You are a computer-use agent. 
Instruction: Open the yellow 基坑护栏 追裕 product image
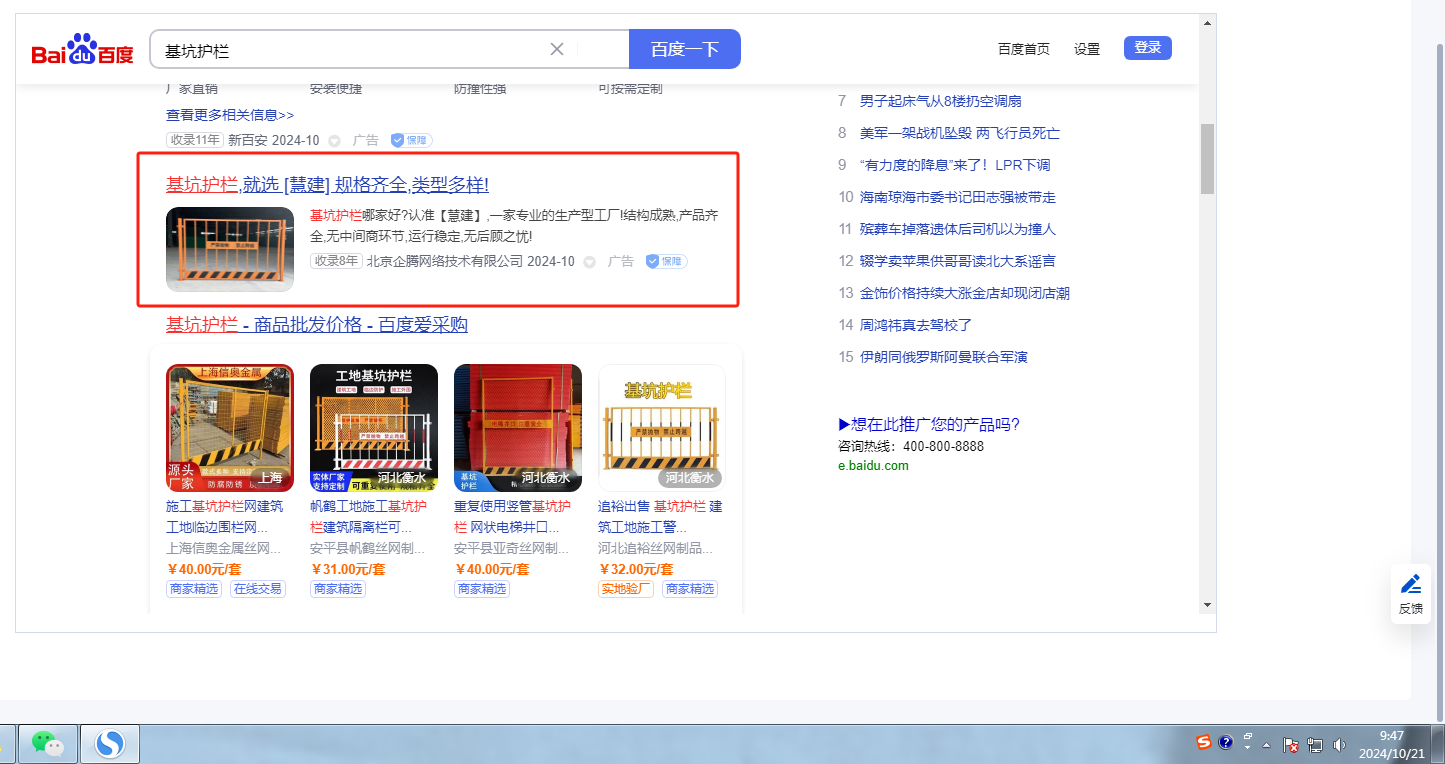coord(662,428)
